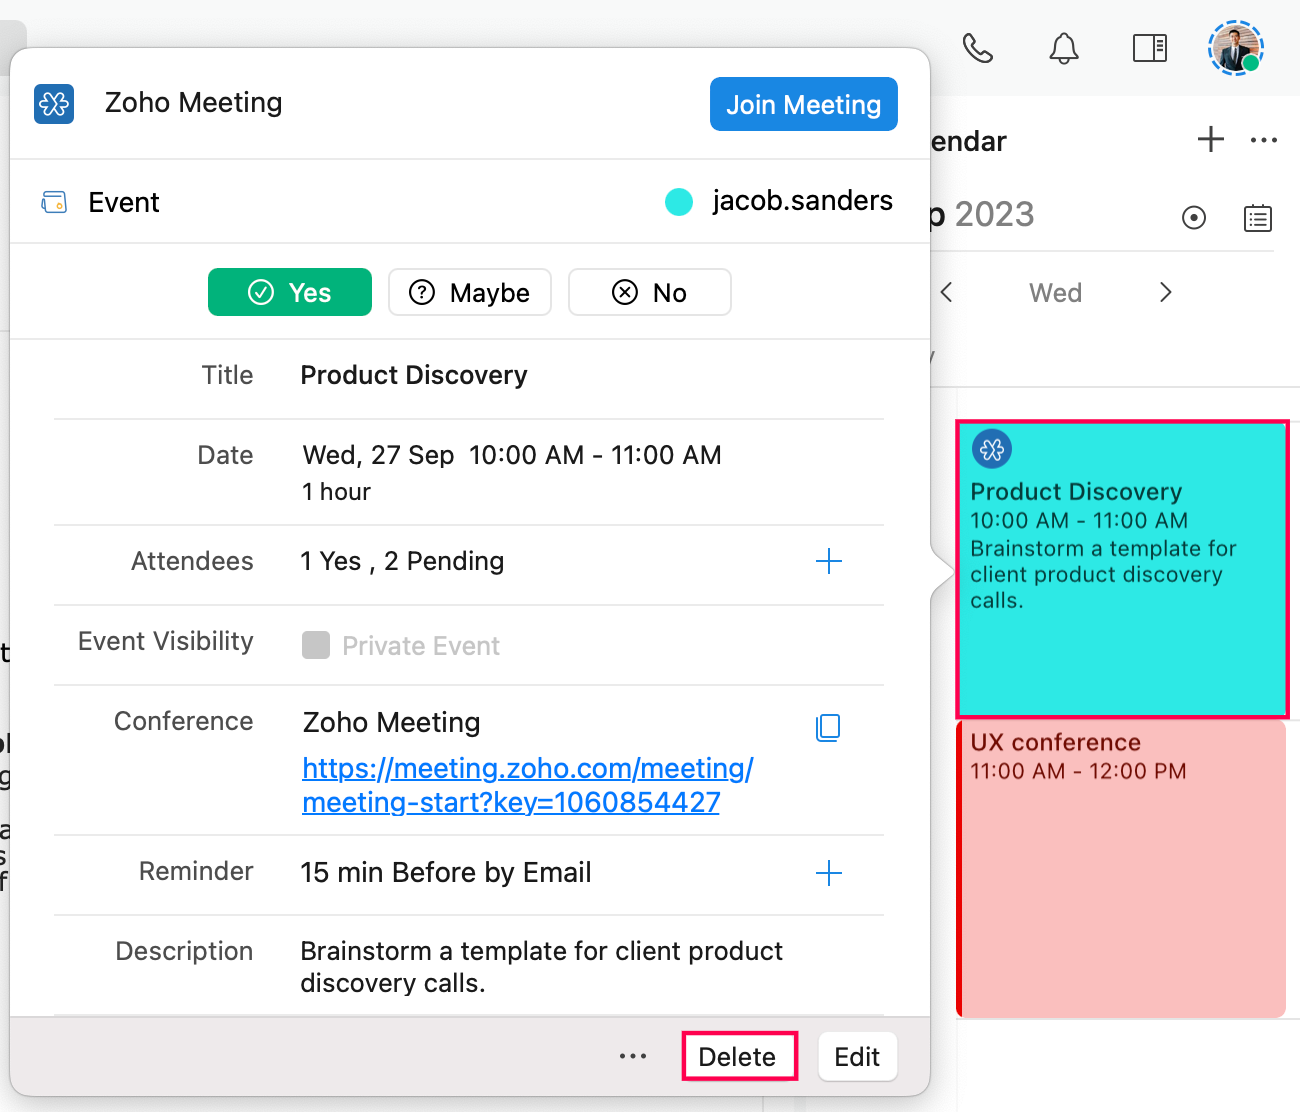Go to the next day with the right chevron
Screen dimensions: 1300x1112
pos(1165,292)
